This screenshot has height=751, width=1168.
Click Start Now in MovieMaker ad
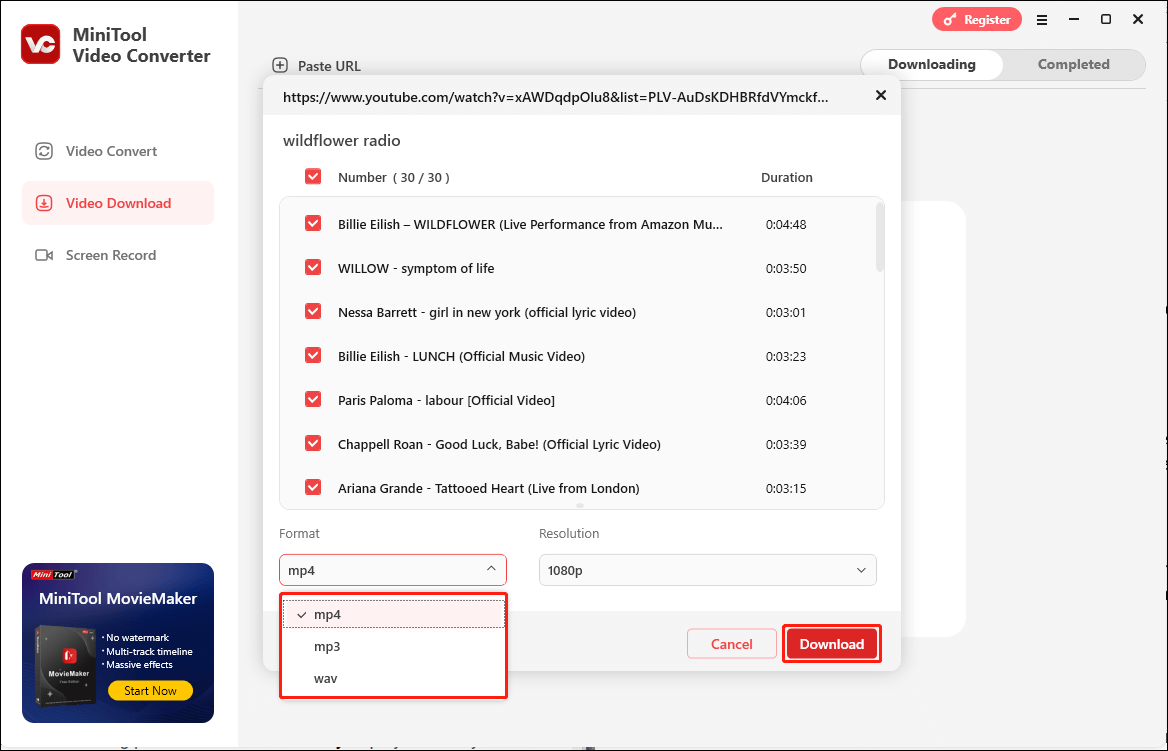click(150, 691)
